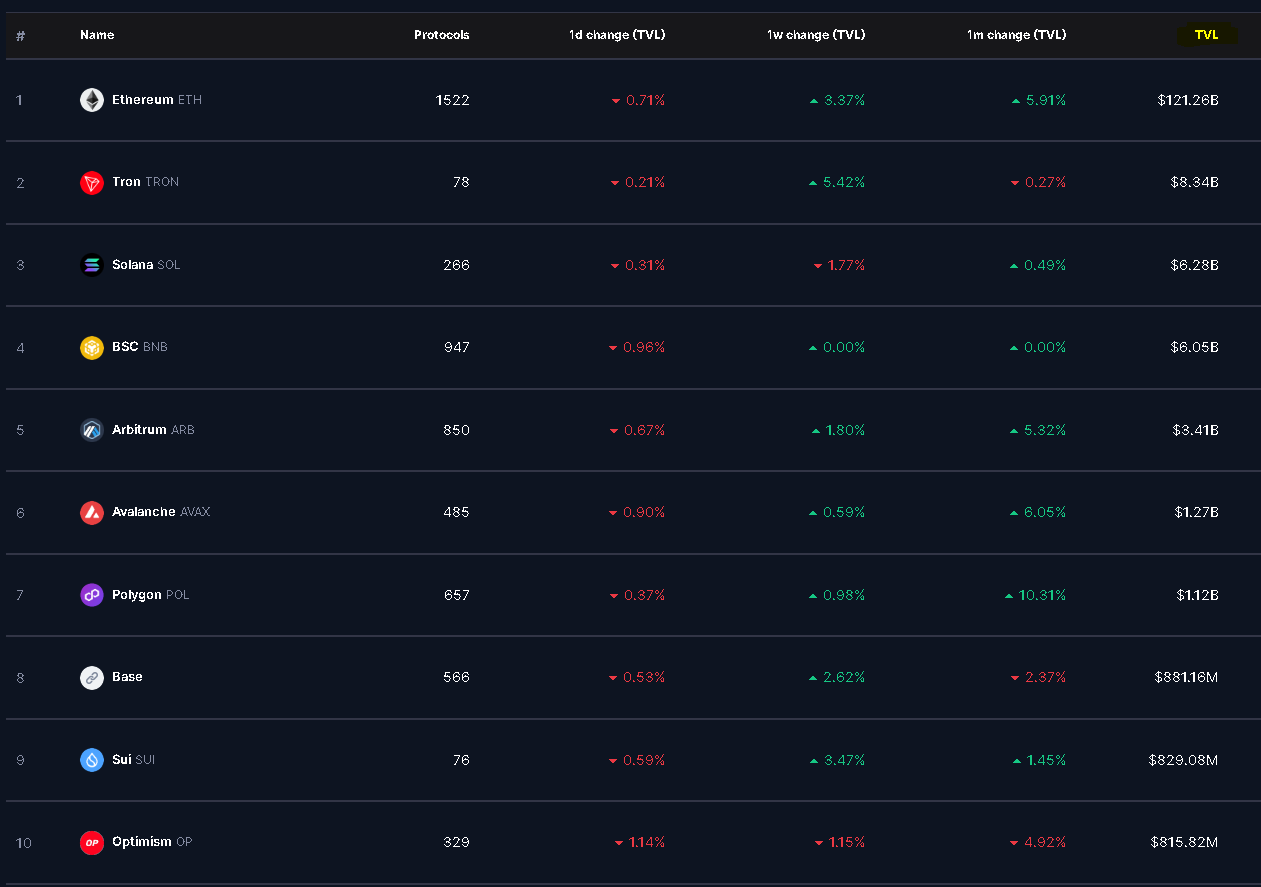Click Arbitrum TVL value $3.41B
This screenshot has height=887, width=1261.
point(1196,430)
